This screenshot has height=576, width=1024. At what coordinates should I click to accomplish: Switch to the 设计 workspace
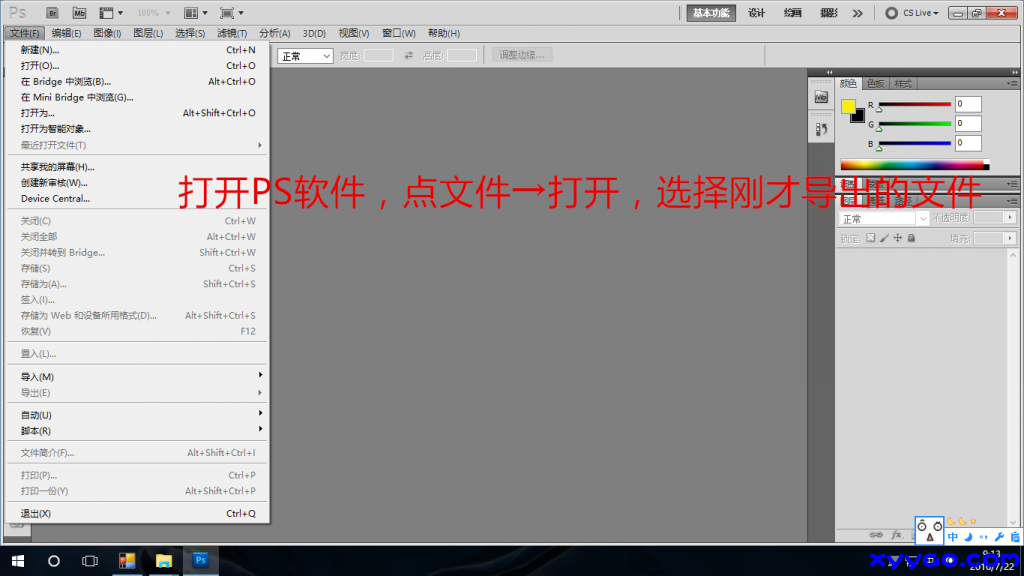tap(757, 13)
